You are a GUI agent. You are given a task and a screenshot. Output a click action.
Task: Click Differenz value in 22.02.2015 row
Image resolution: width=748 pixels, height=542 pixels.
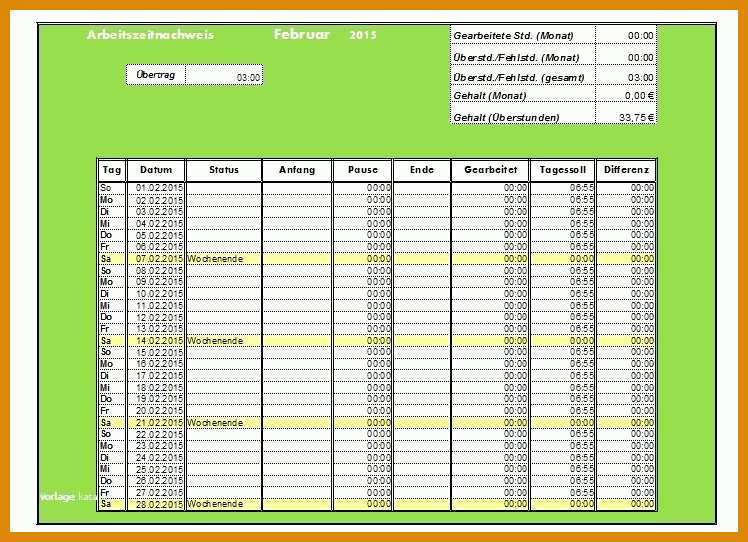[x=626, y=434]
